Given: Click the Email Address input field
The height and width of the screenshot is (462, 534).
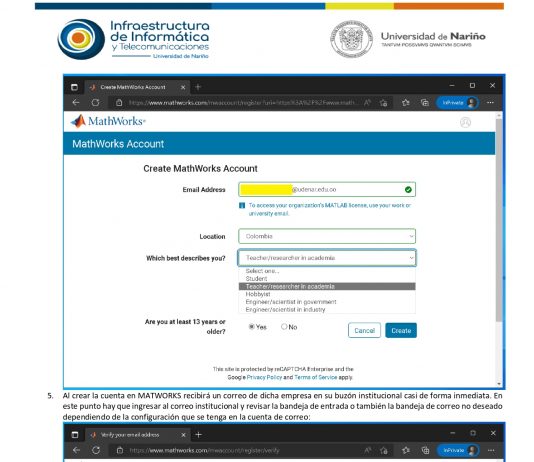Looking at the screenshot, I should pos(327,190).
